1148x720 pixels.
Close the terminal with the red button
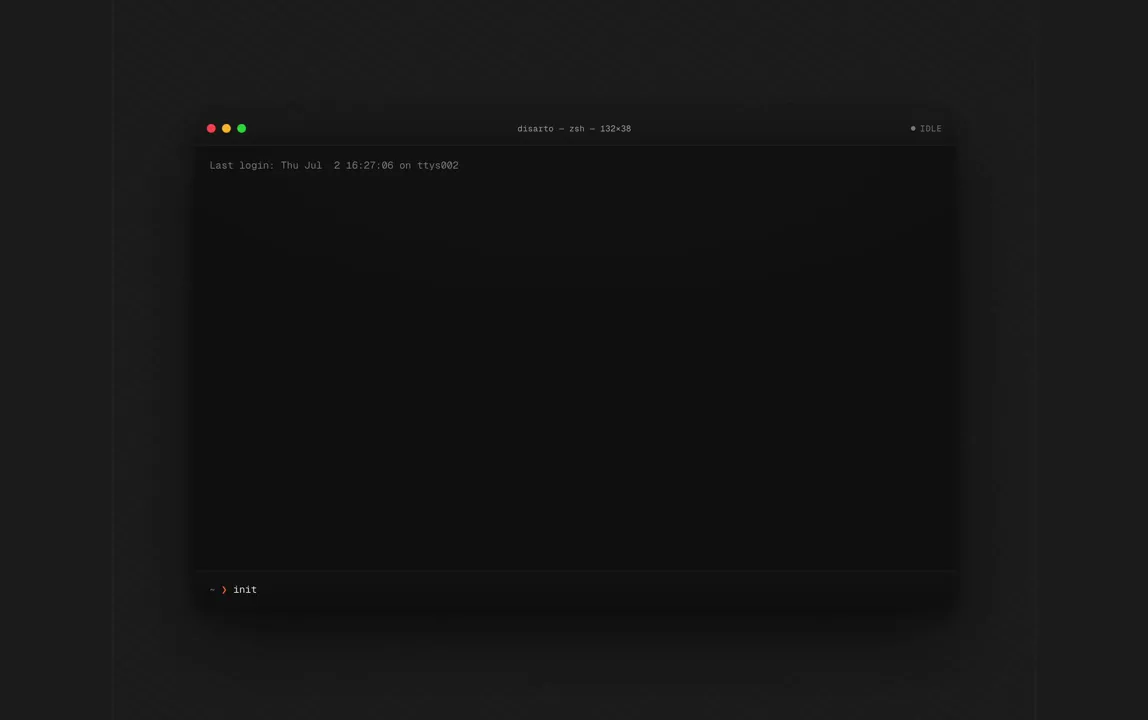(211, 128)
